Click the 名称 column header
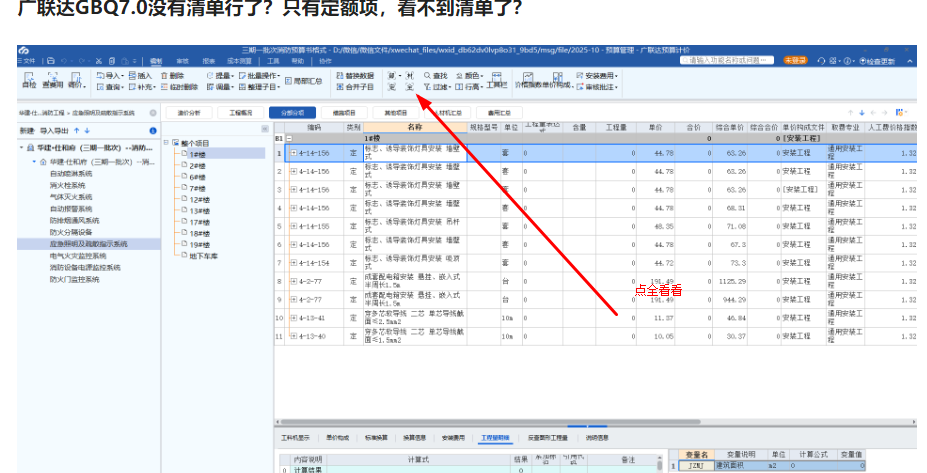This screenshot has width=927, height=473. click(415, 127)
